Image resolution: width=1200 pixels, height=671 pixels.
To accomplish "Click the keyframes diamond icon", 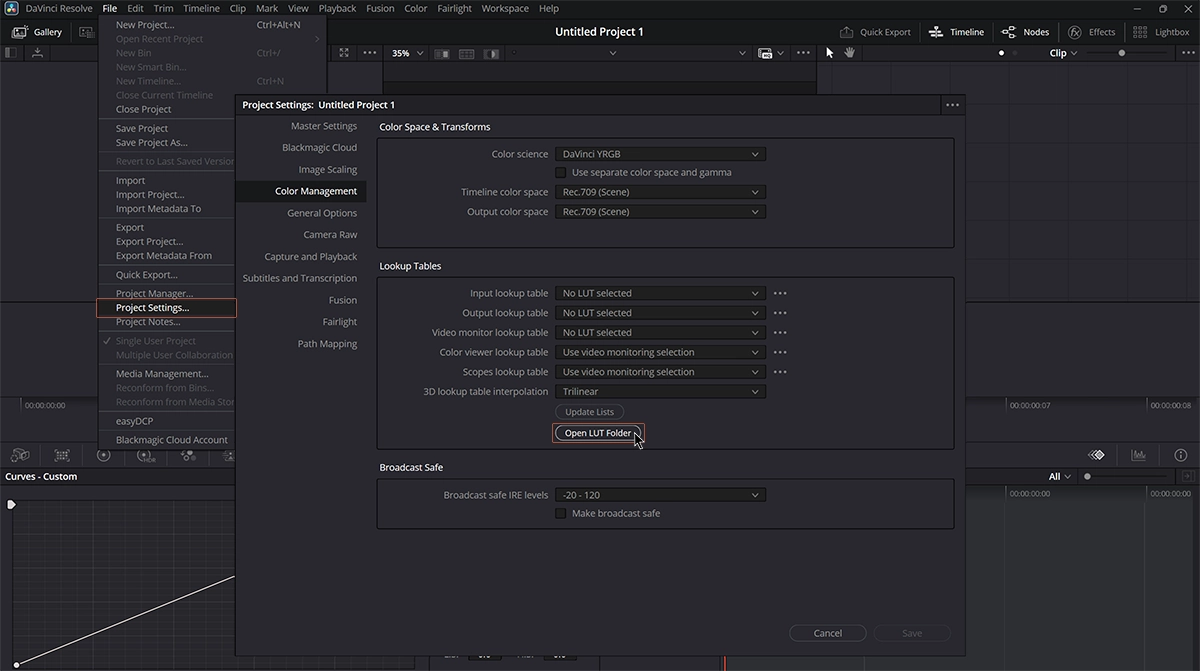I will 1096,455.
